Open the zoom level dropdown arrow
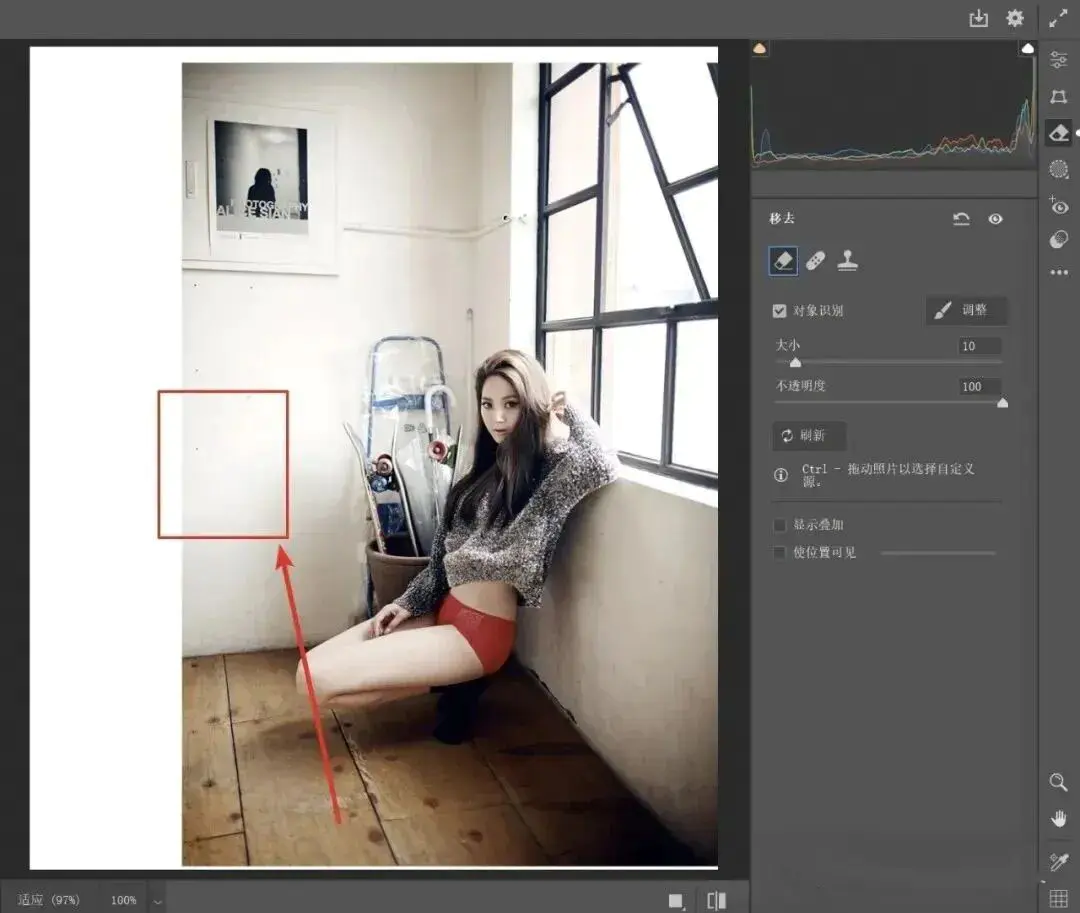The height and width of the screenshot is (913, 1080). (157, 900)
